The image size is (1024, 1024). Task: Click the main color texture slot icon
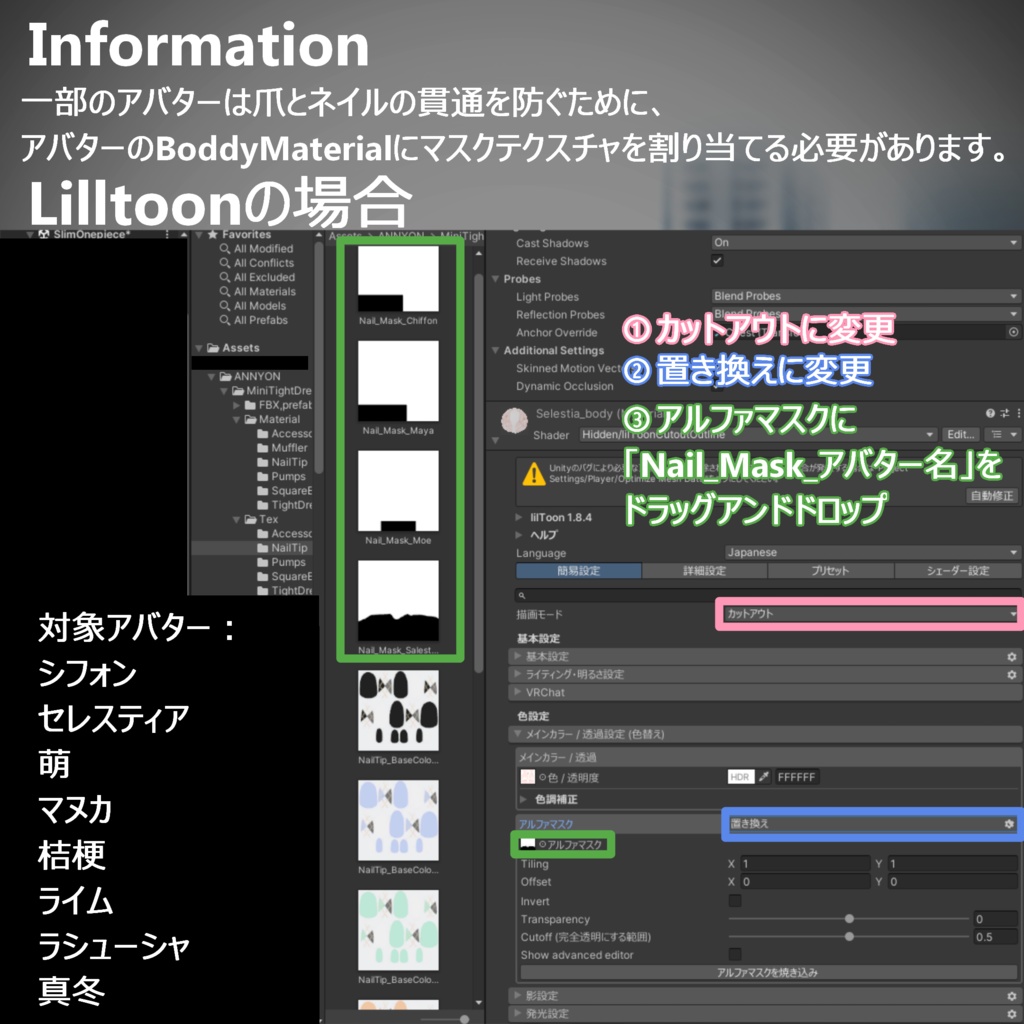[527, 777]
